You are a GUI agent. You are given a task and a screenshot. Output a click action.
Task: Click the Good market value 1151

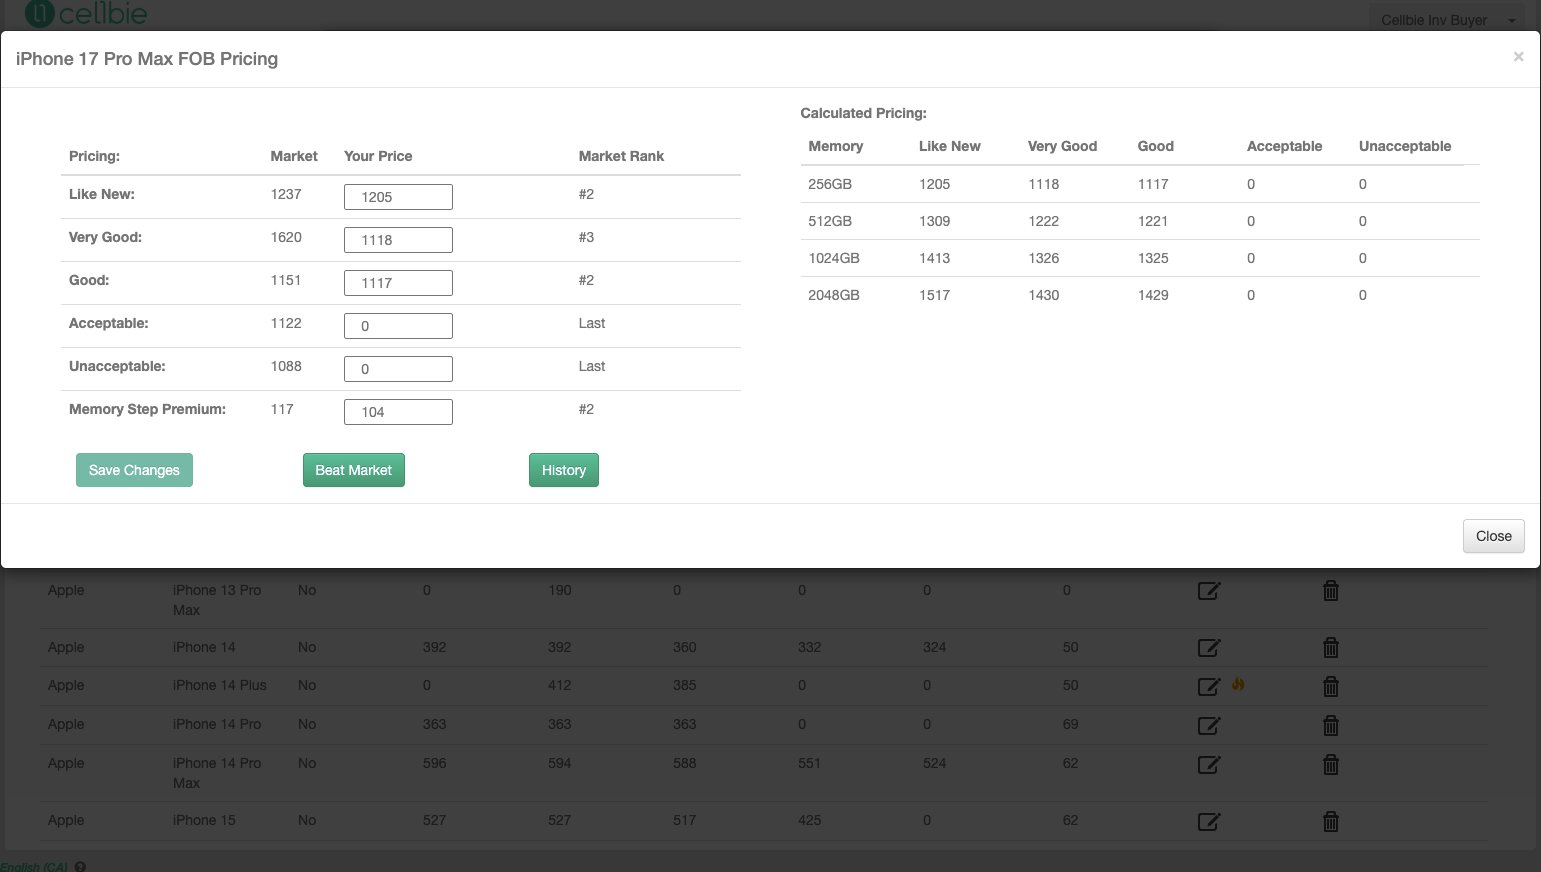[x=286, y=280]
